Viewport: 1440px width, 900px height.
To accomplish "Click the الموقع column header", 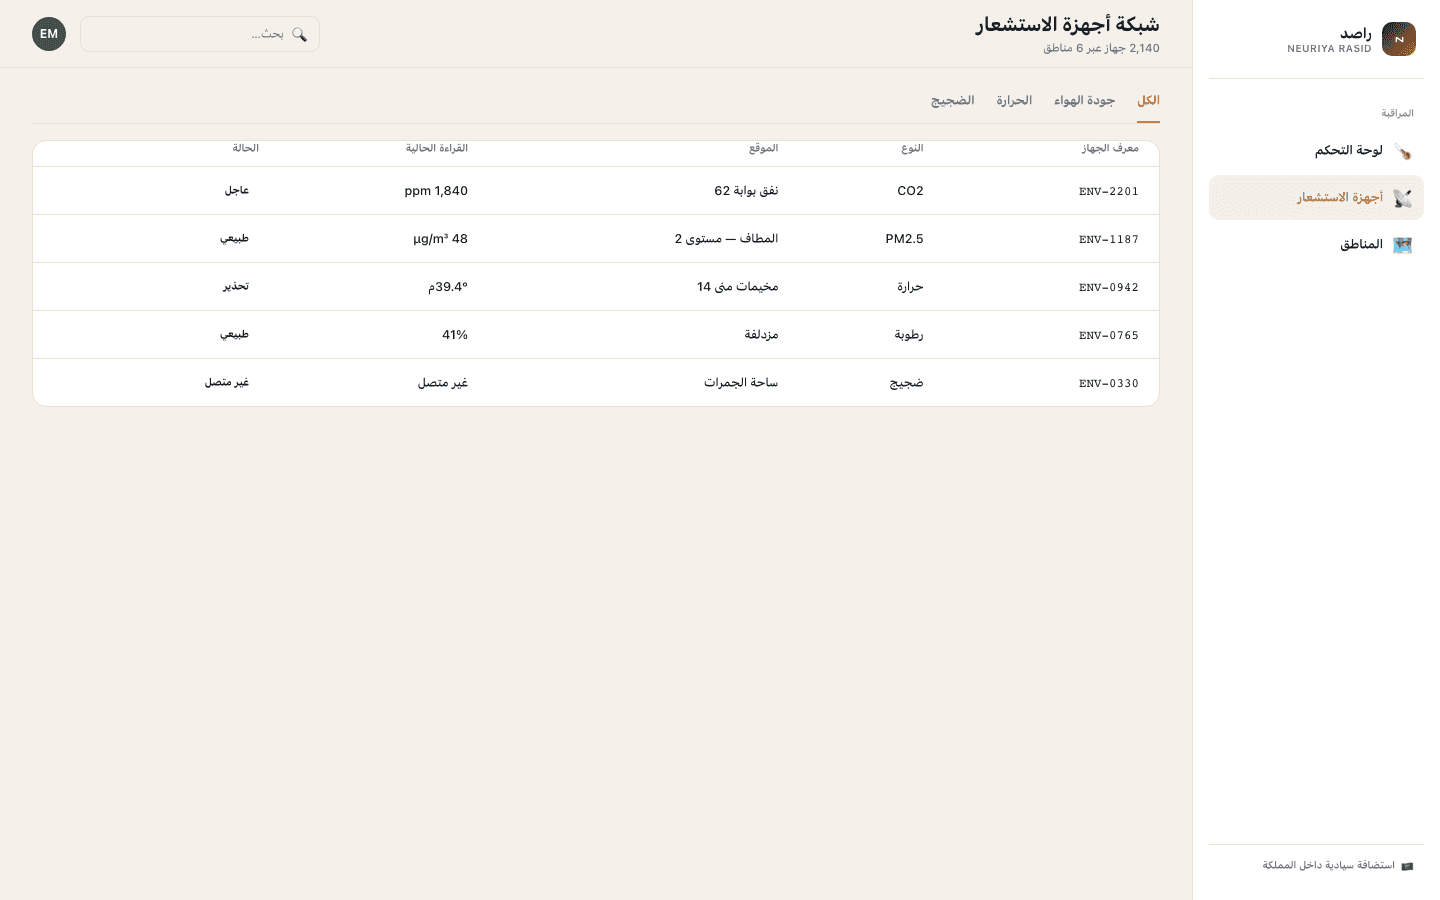I will tap(763, 148).
